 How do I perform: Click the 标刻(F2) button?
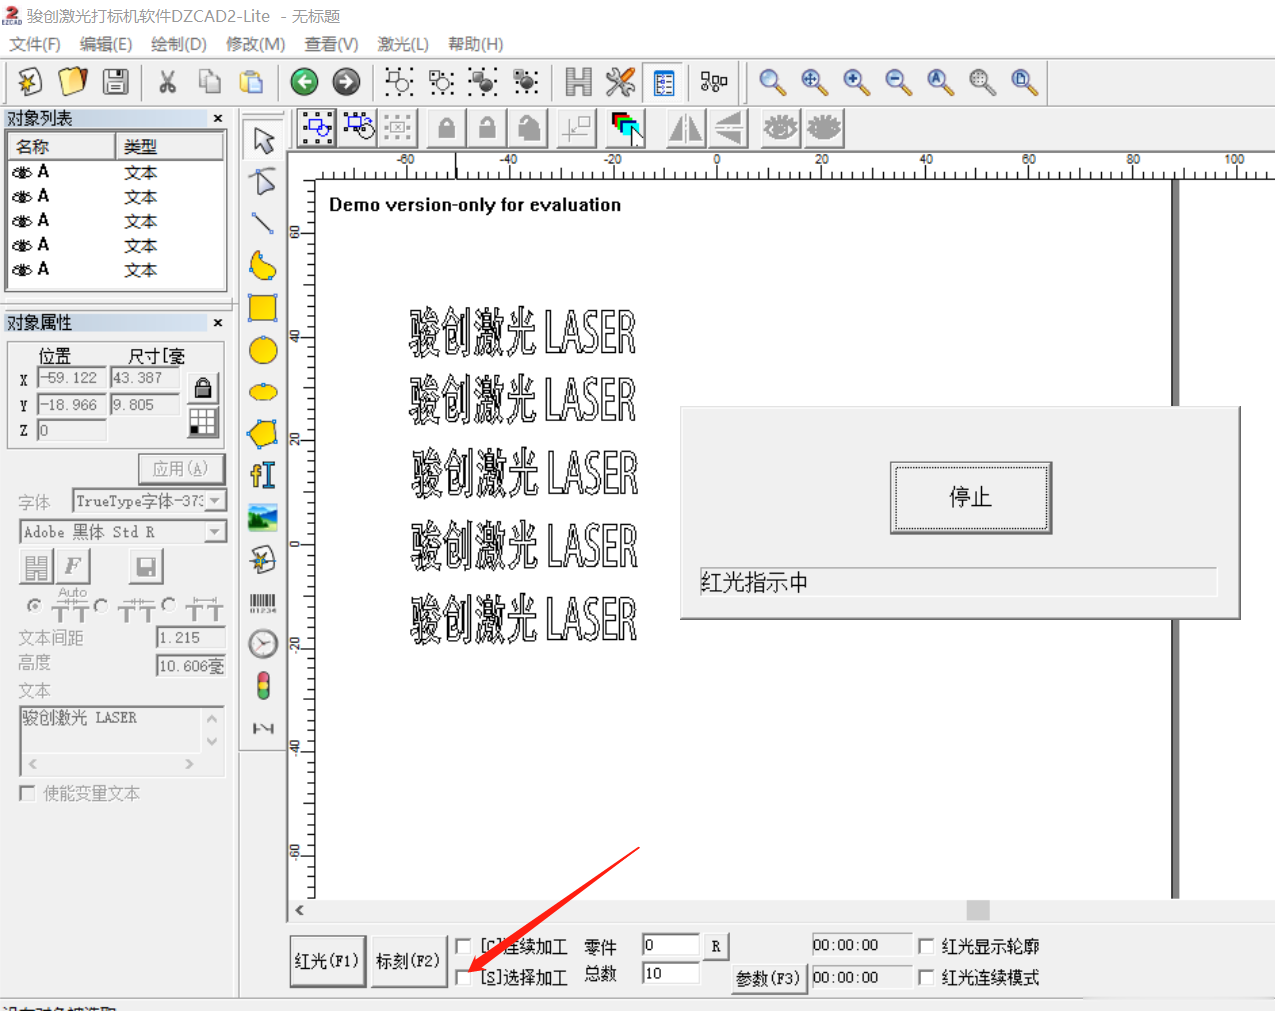pyautogui.click(x=408, y=961)
